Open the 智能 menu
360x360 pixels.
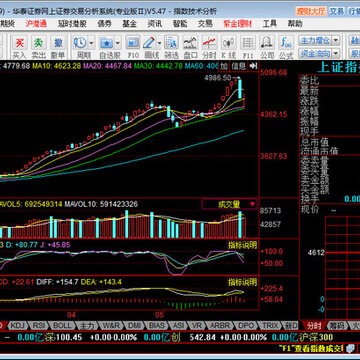pos(180,24)
